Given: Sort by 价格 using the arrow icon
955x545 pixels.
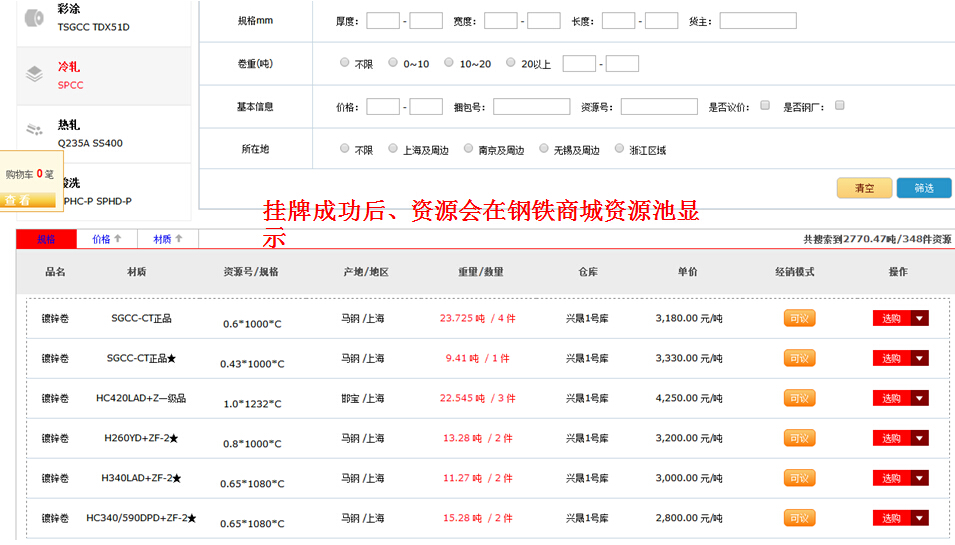Looking at the screenshot, I should pyautogui.click(x=118, y=239).
